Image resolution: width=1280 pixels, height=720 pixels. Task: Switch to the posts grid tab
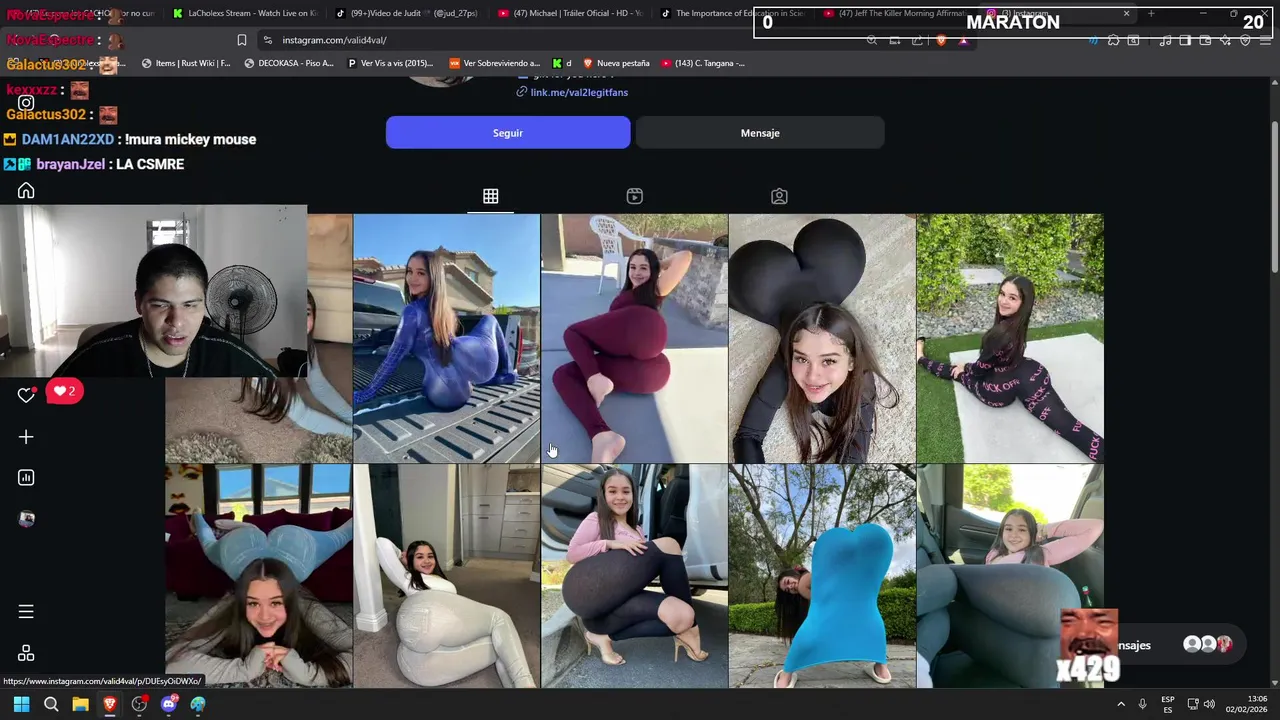[x=490, y=196]
